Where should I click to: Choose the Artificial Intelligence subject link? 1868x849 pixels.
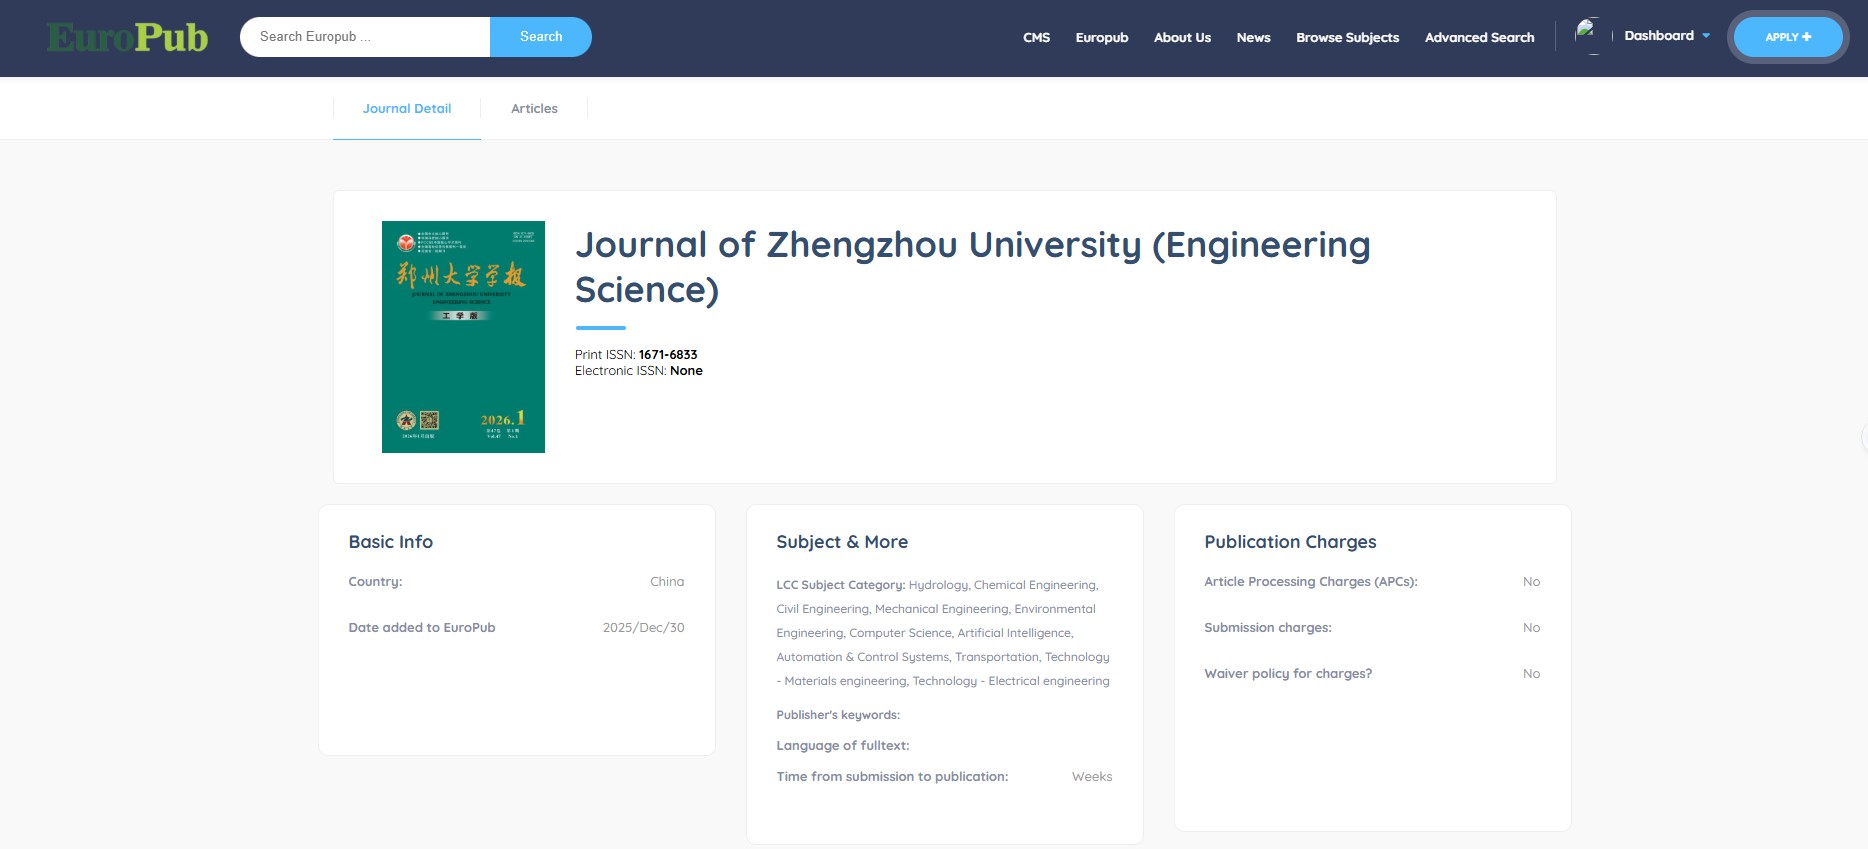(1014, 633)
